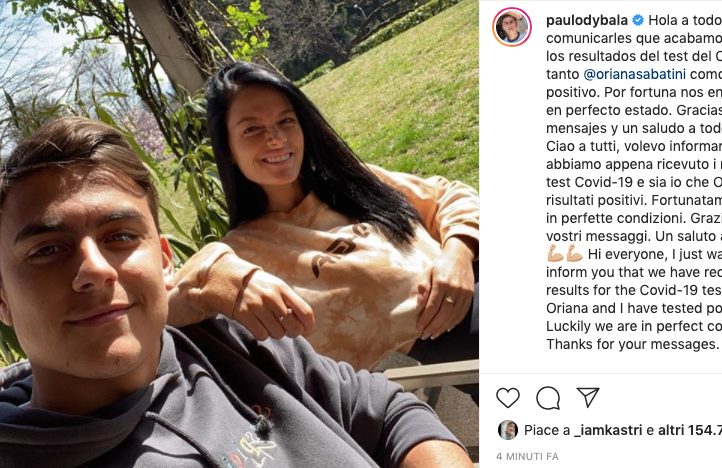Click the 'Ciao a tutti' Italian caption line

click(634, 146)
